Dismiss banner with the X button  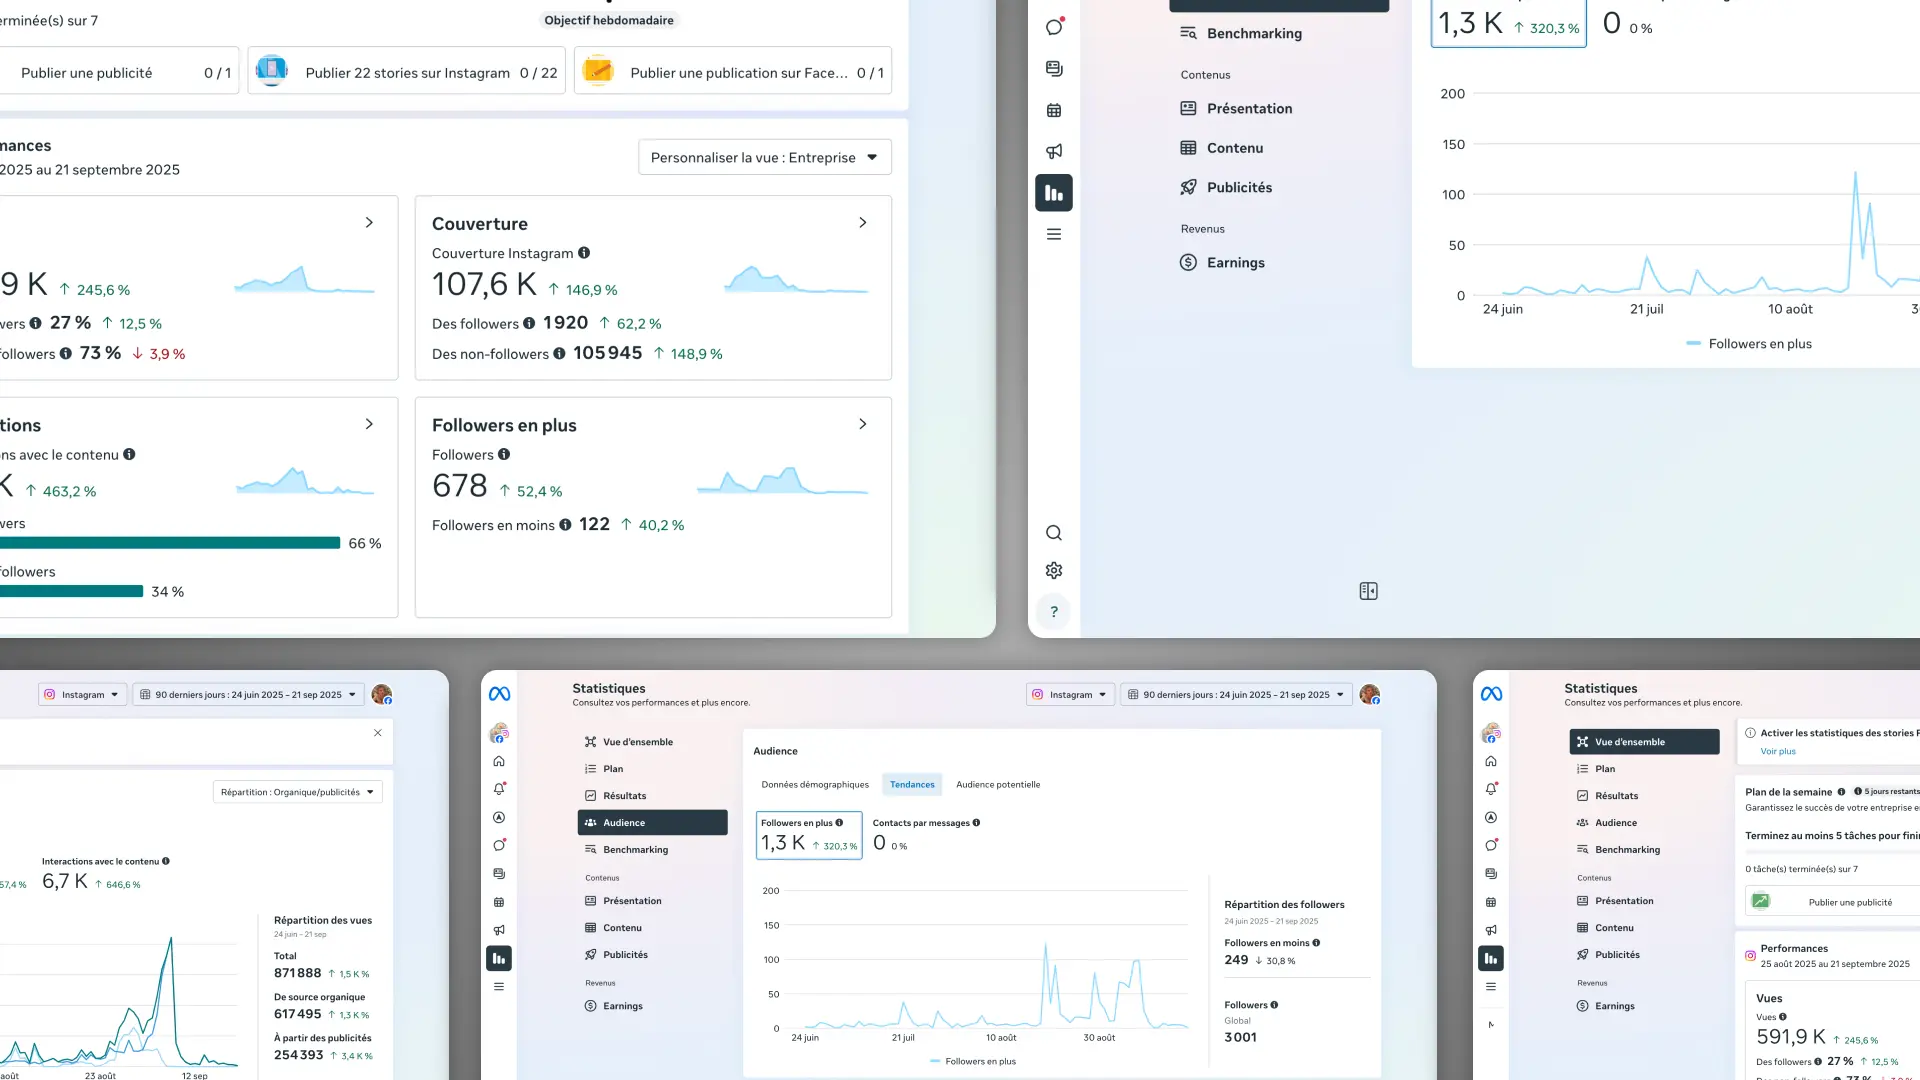377,733
